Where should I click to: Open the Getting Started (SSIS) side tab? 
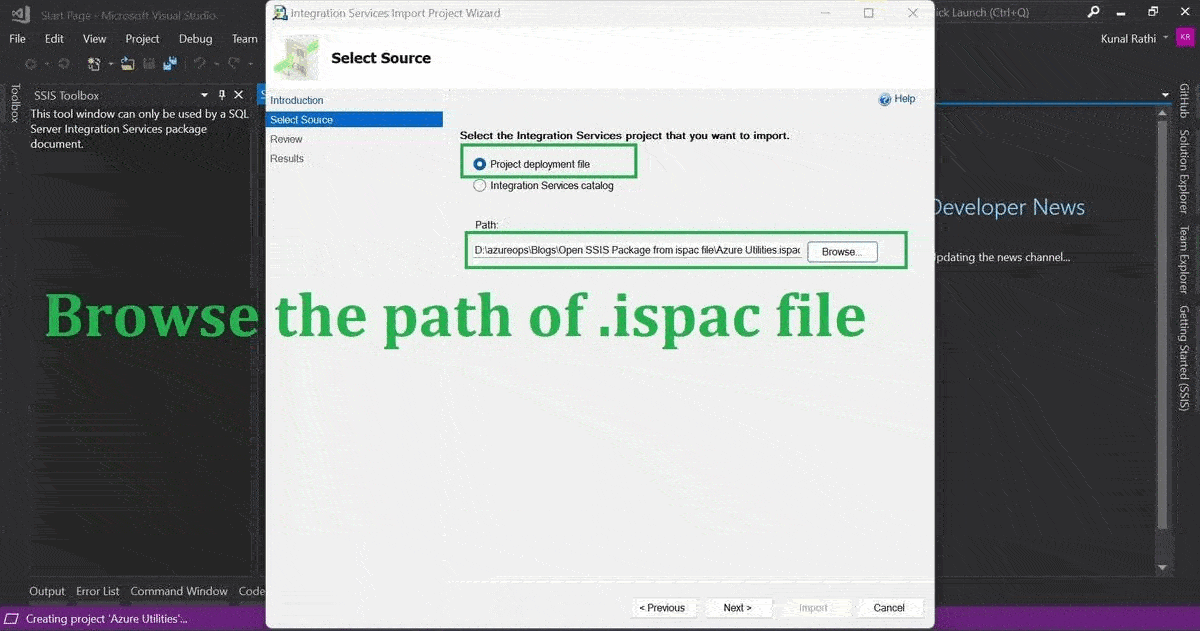1184,358
